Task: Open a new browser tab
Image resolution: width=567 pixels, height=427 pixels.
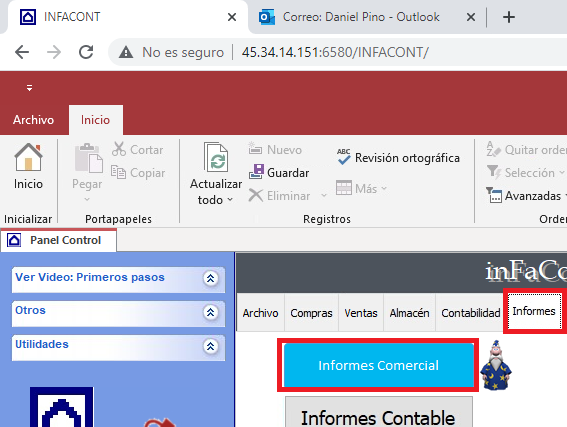Action: point(509,17)
